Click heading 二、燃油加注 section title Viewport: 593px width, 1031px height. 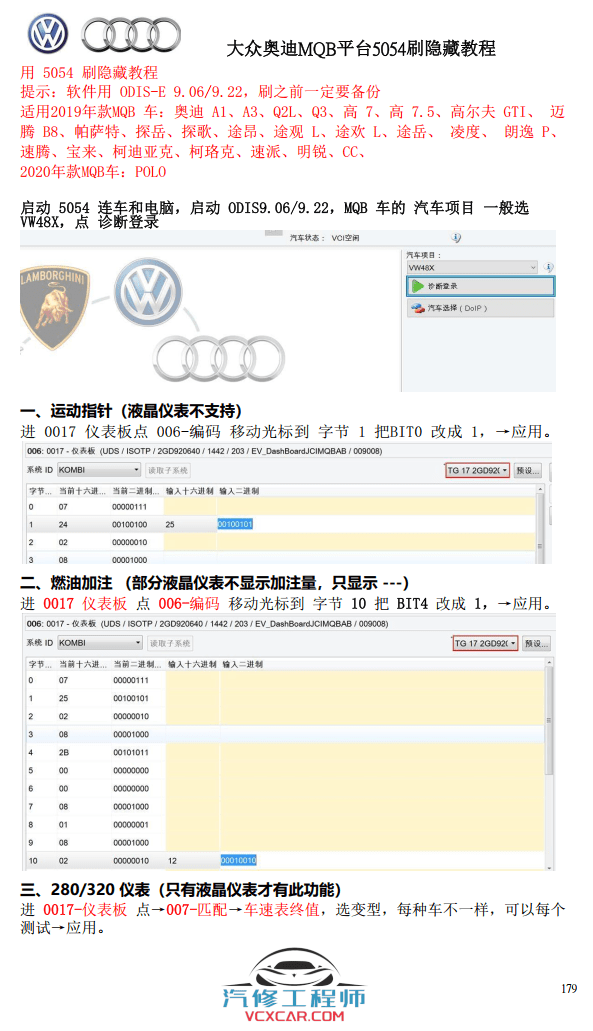[214, 583]
